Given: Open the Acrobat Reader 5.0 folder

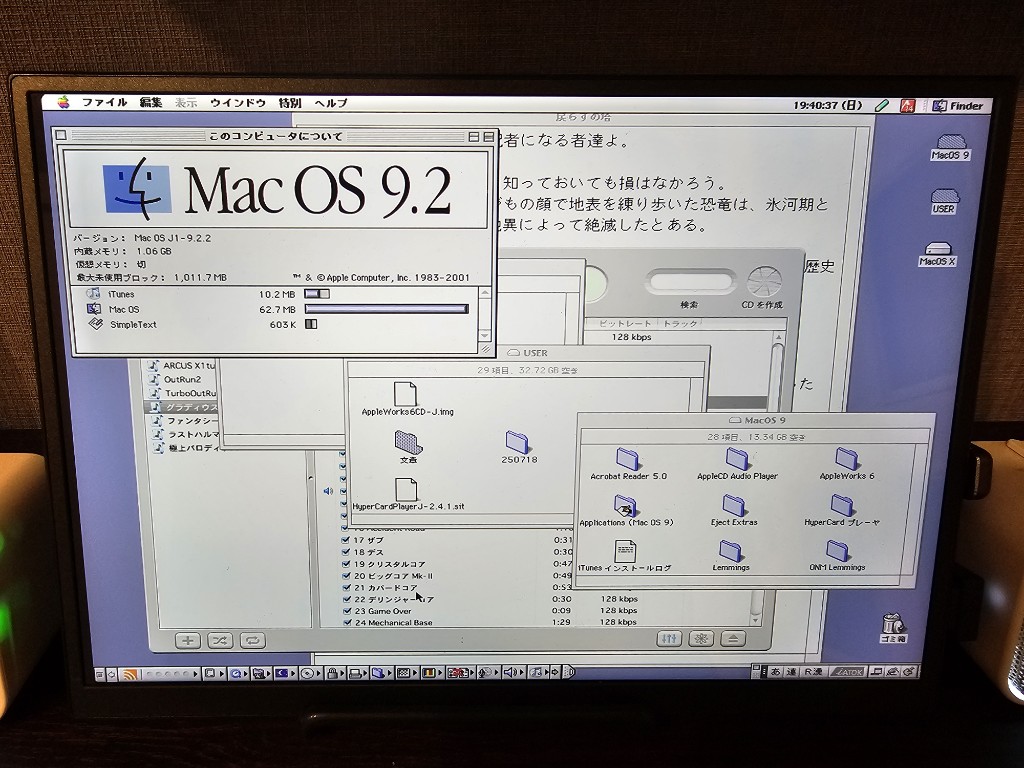Looking at the screenshot, I should [628, 464].
